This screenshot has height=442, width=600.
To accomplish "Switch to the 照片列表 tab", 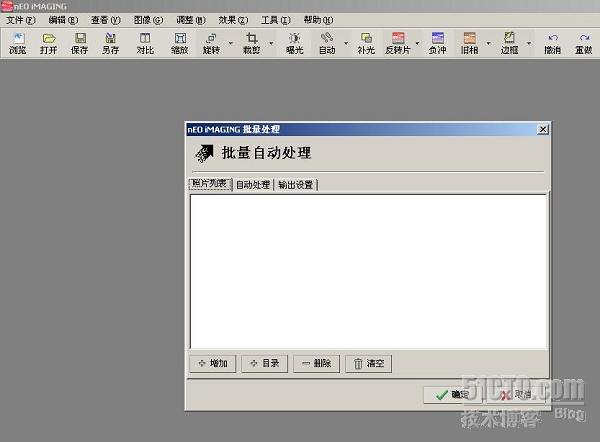I will pos(210,184).
